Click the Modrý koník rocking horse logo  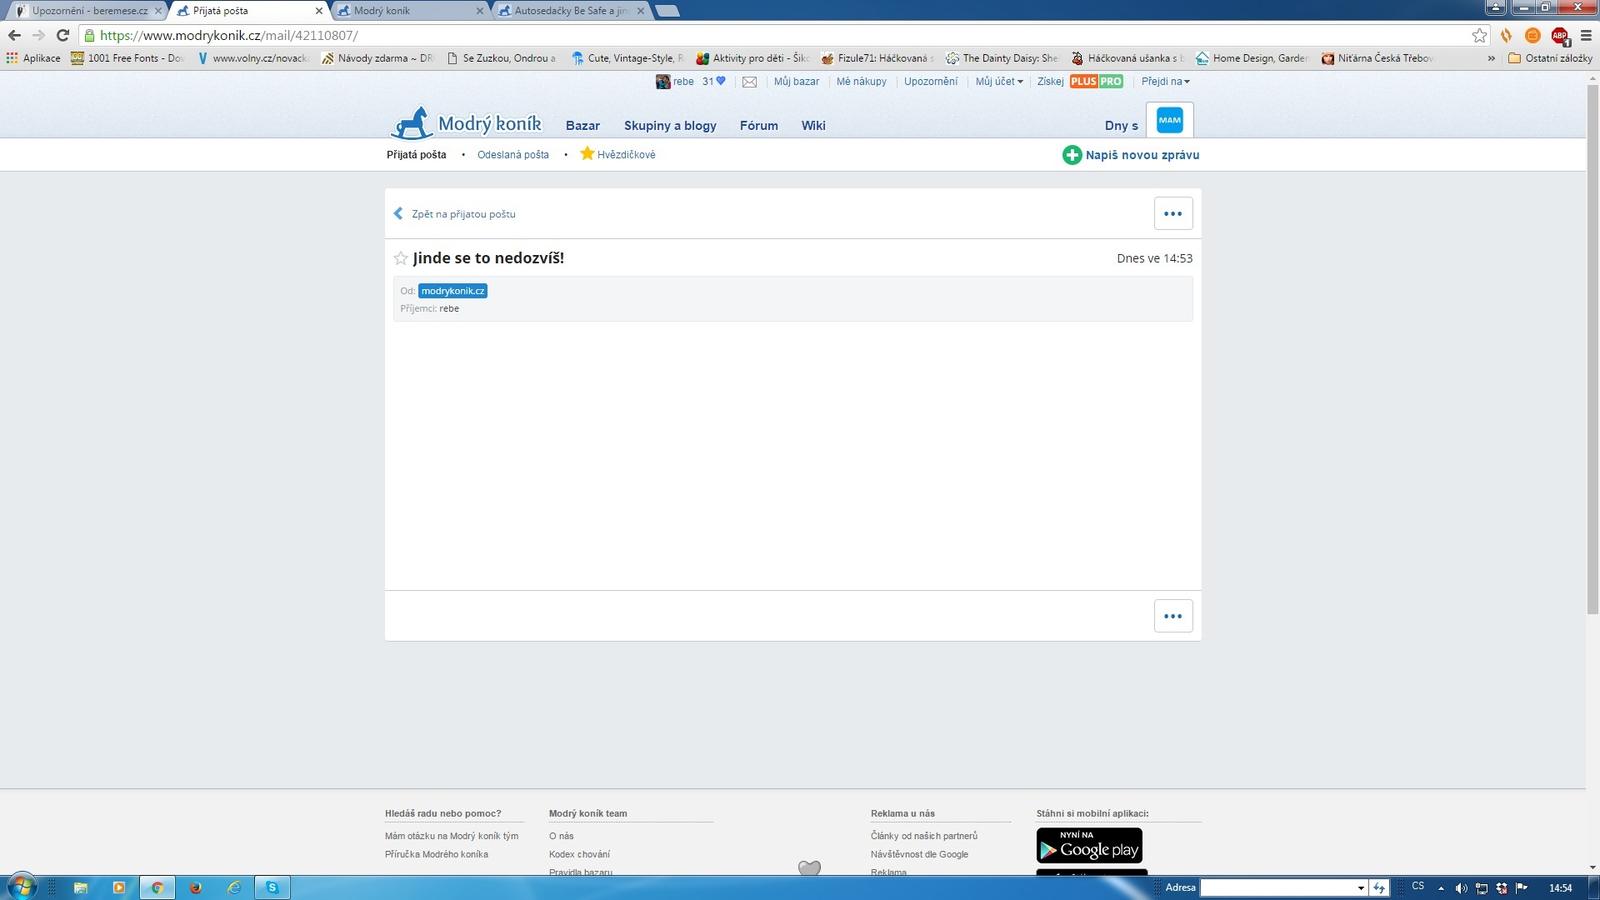411,123
